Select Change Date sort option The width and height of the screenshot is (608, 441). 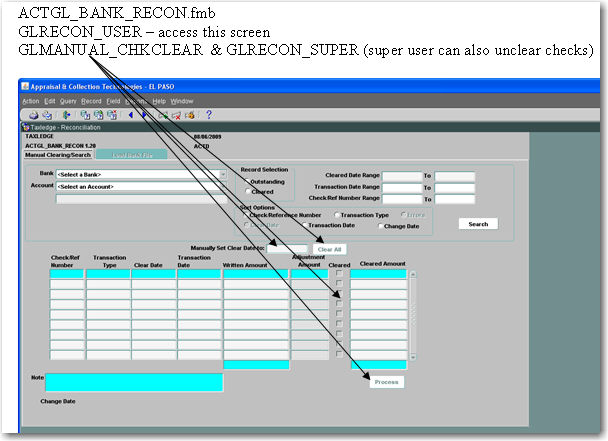381,225
